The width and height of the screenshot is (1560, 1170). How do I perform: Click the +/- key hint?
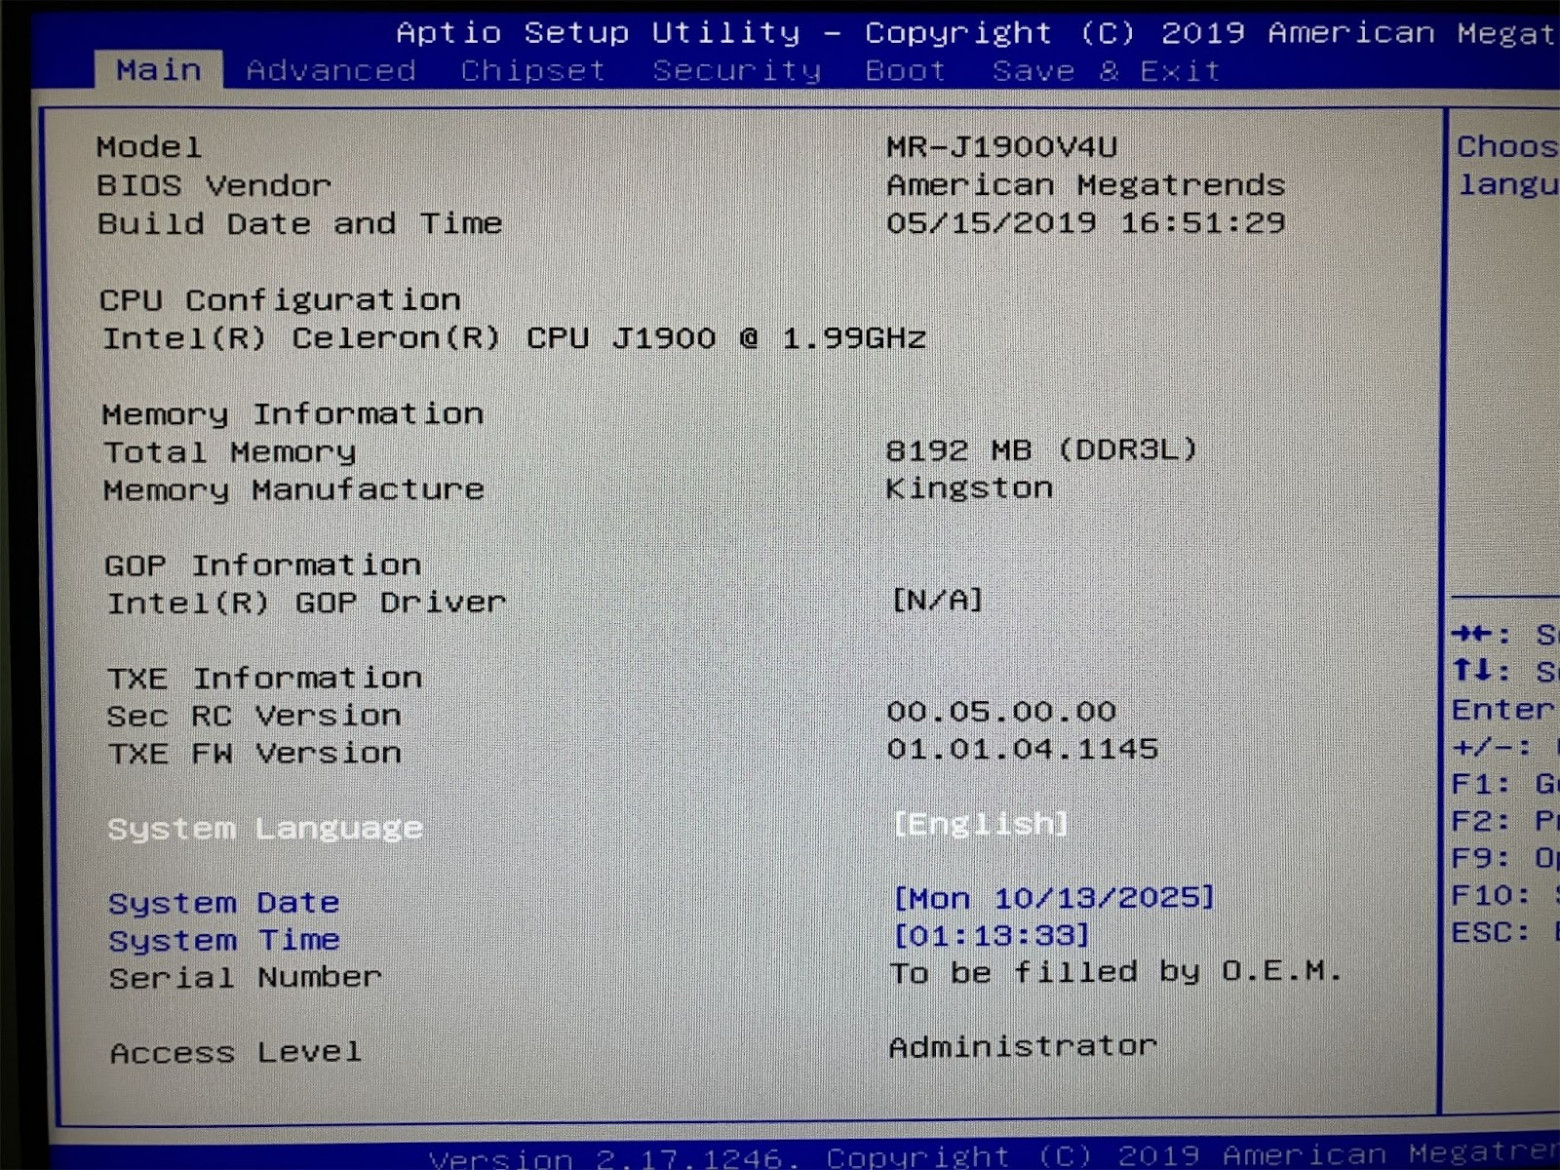[x=1505, y=747]
